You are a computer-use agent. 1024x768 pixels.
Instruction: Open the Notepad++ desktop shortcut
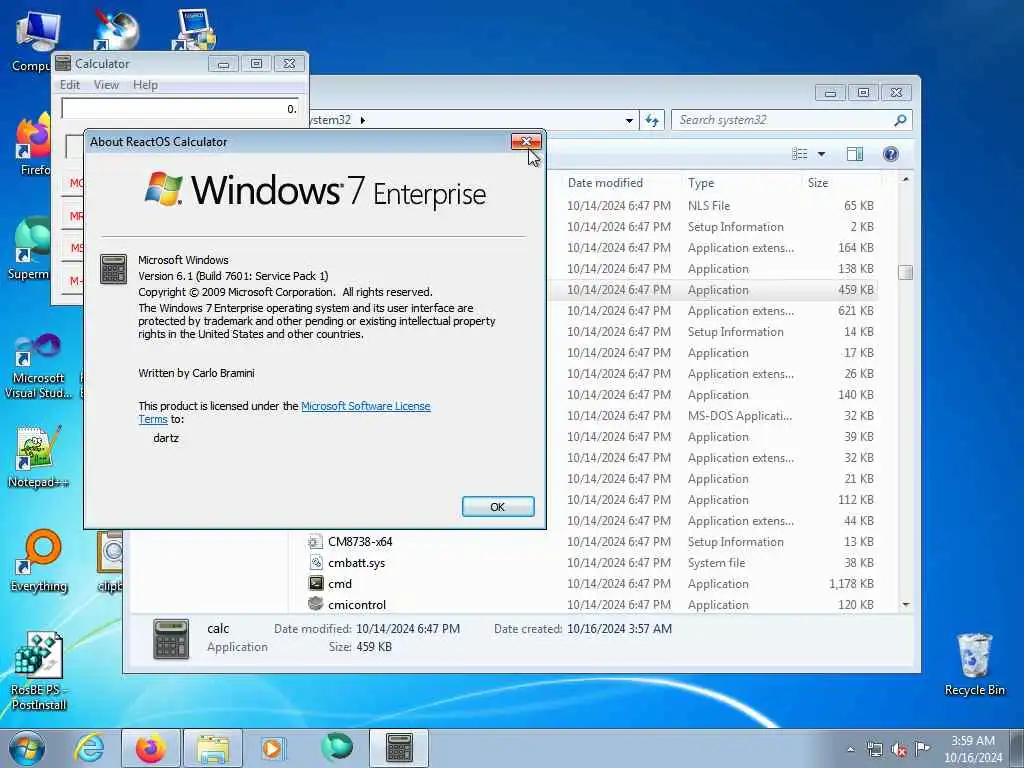tap(38, 456)
